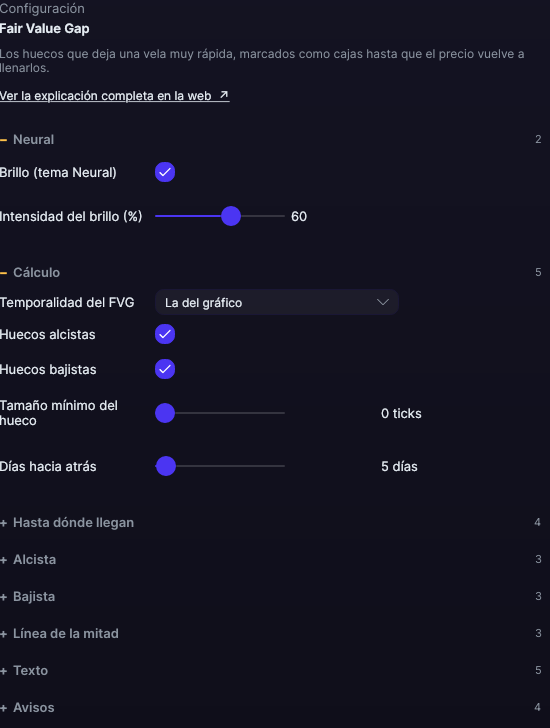
Task: Collapse the Cálculo section minus icon
Action: (x=4, y=273)
